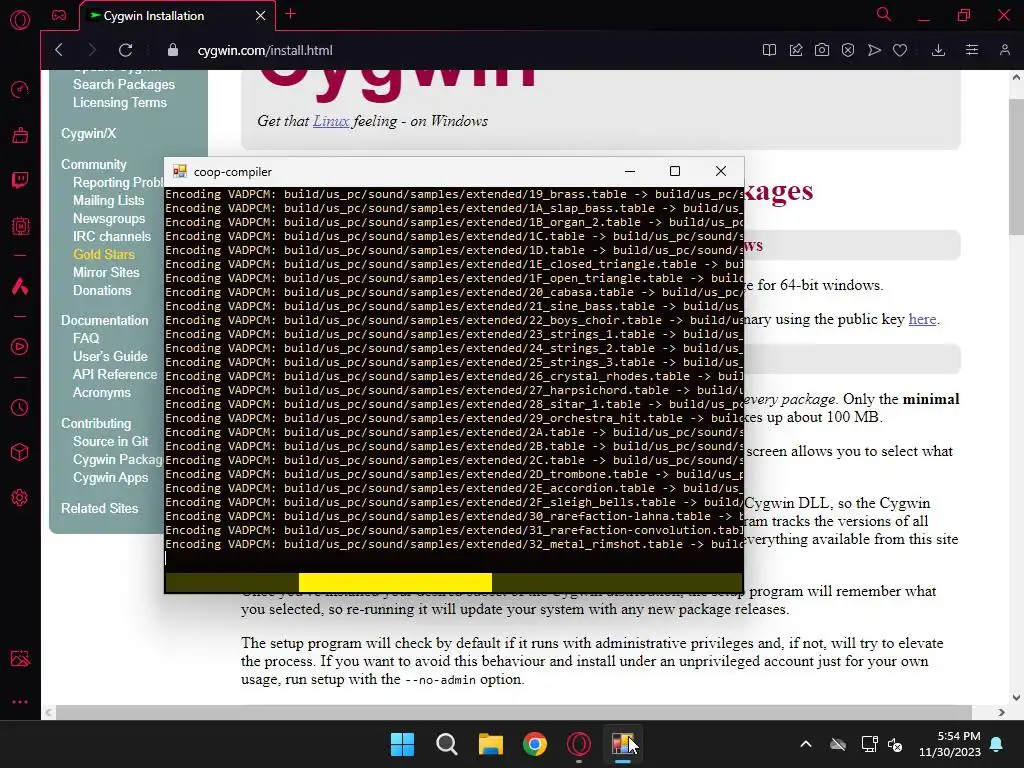This screenshot has width=1024, height=768.
Task: Take a snapshot with camera icon
Action: (822, 50)
